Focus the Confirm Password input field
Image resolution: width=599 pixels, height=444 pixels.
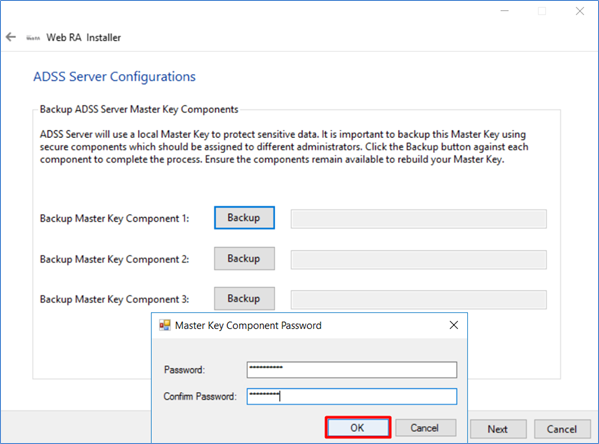click(x=352, y=397)
